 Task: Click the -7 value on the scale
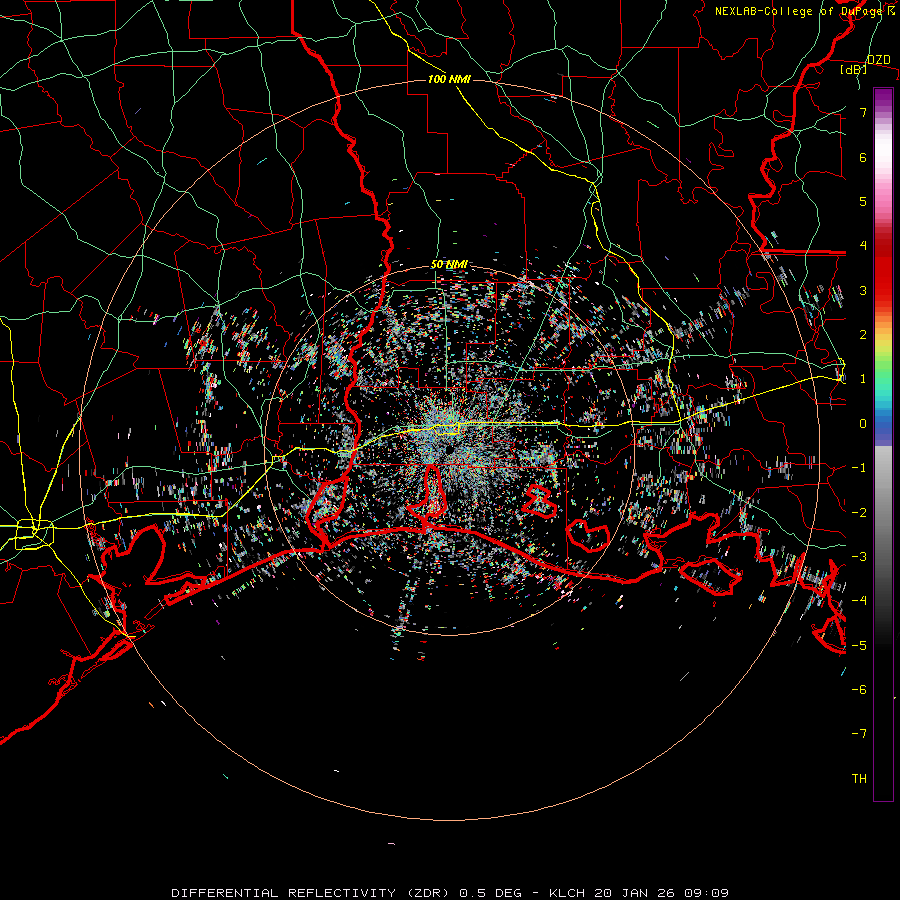pyautogui.click(x=859, y=734)
